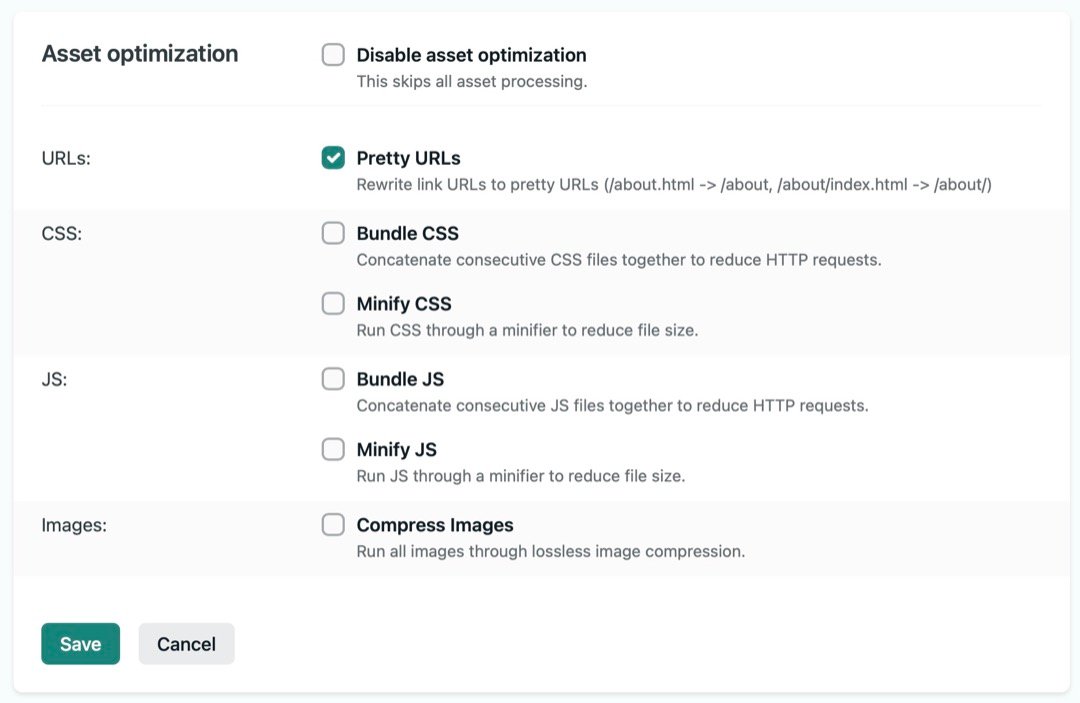
Task: Click the Bundle CSS label text
Action: tap(407, 233)
